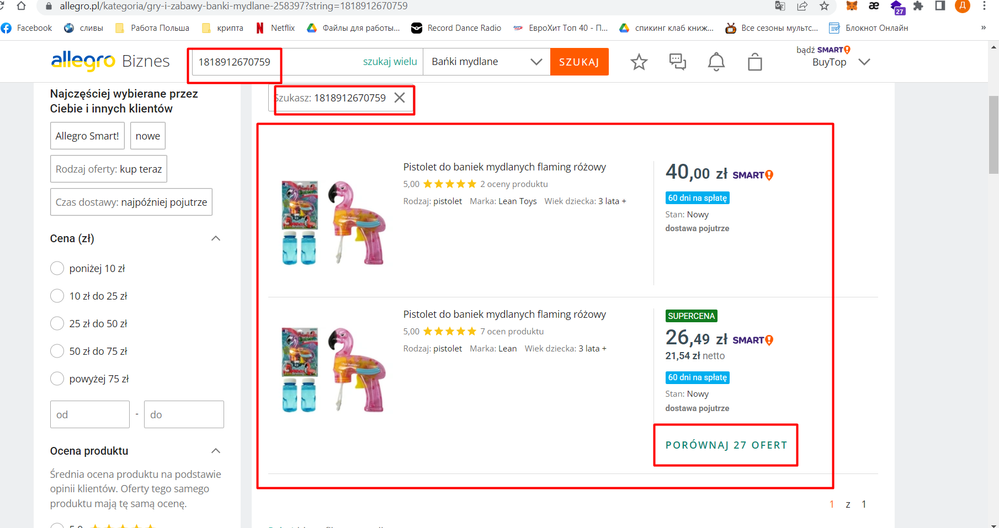This screenshot has height=528, width=999.
Task: Open the browser extensions puzzle icon
Action: click(x=918, y=6)
